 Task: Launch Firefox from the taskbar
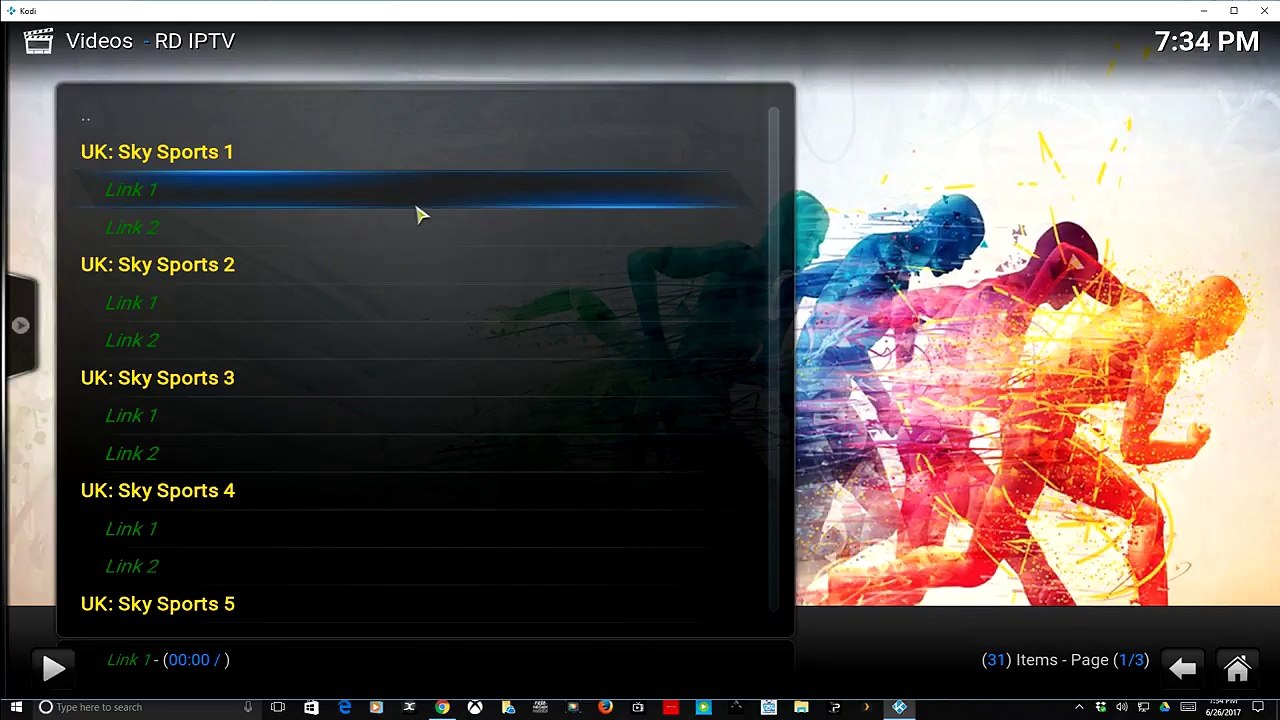(605, 707)
